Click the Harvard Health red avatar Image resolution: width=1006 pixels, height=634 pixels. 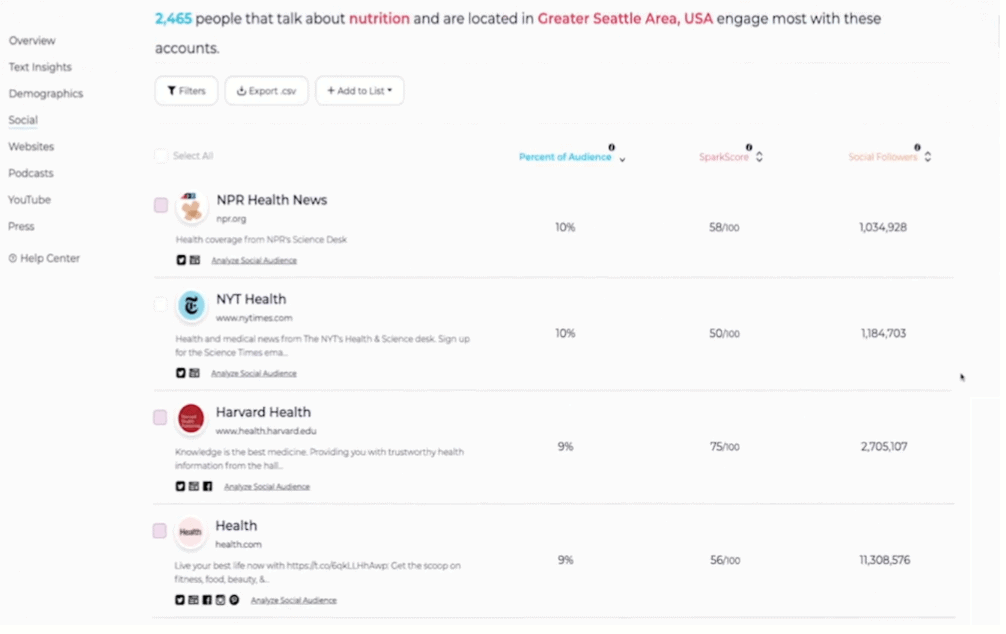pos(191,418)
